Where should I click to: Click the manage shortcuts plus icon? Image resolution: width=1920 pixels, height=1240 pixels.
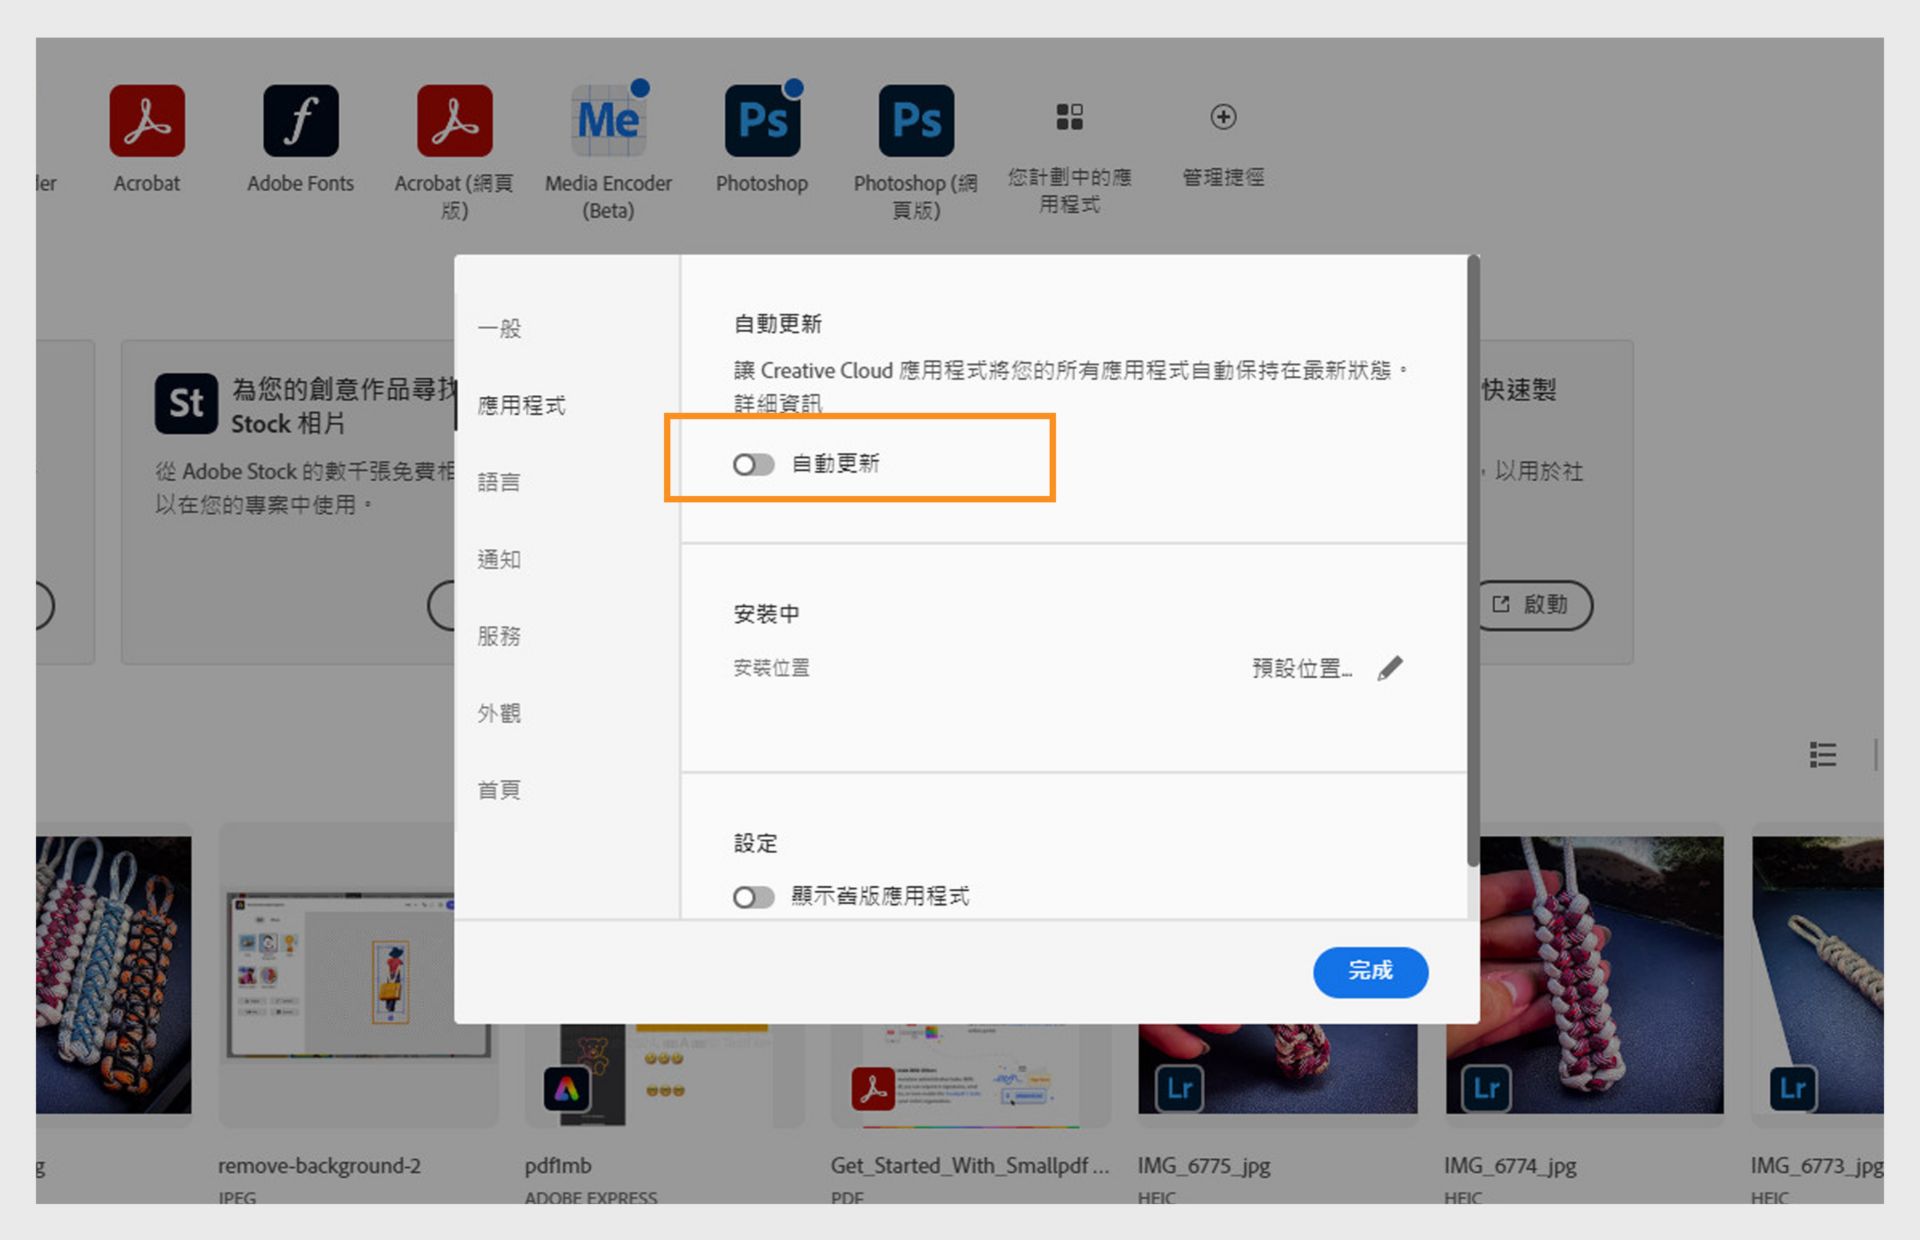click(x=1223, y=117)
